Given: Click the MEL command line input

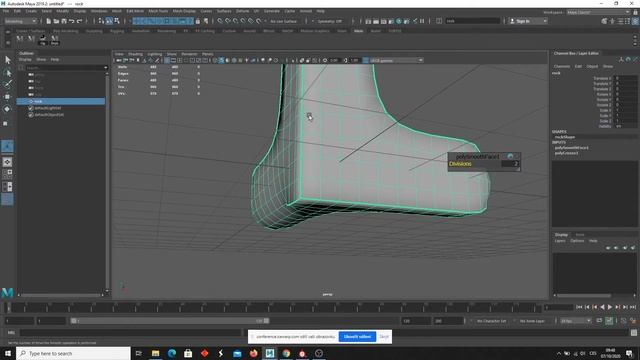Looking at the screenshot, I should [131, 333].
